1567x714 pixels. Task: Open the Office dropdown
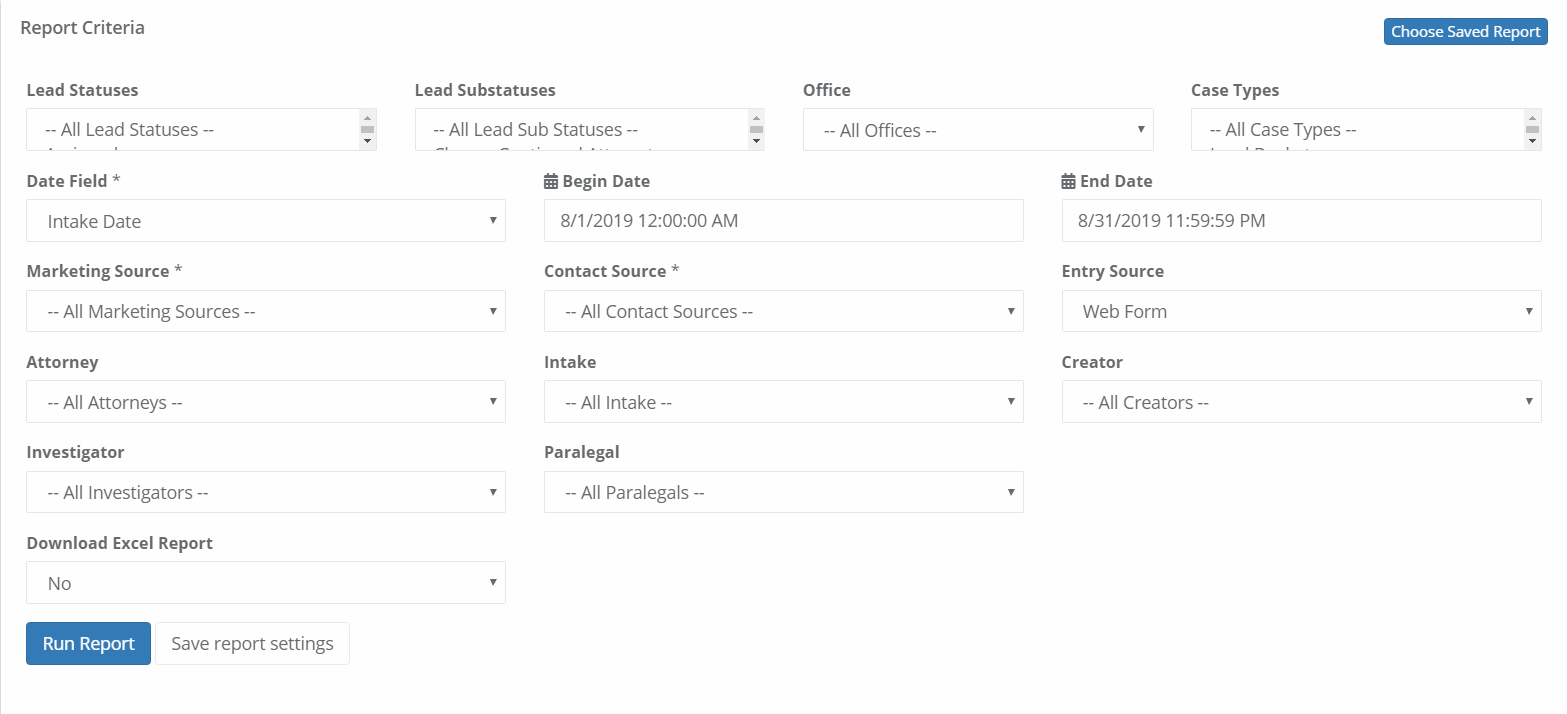click(978, 130)
